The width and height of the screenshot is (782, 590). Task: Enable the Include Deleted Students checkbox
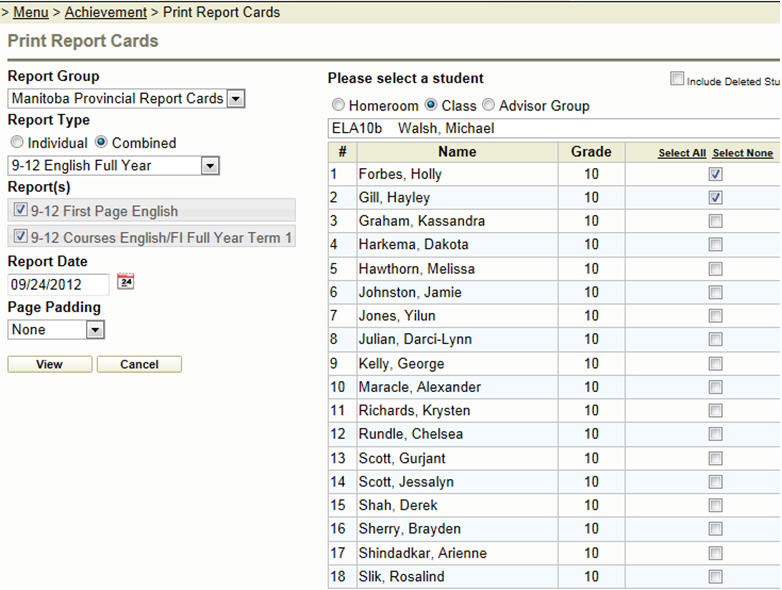[x=677, y=79]
